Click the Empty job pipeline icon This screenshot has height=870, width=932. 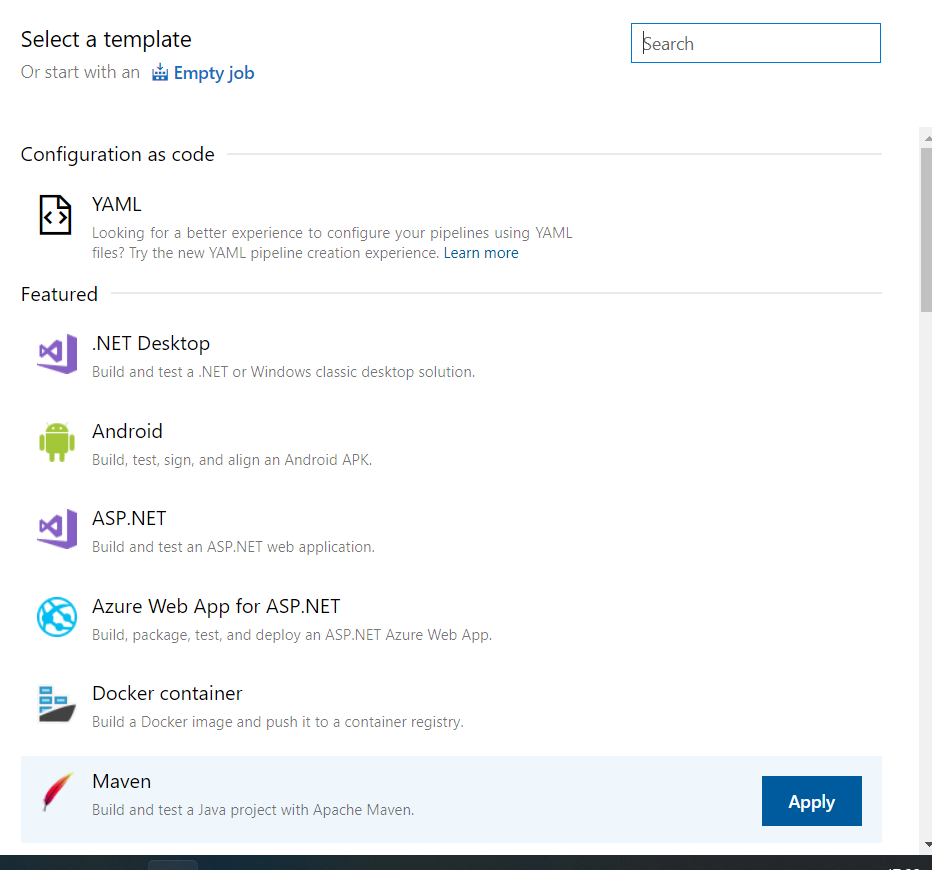pos(160,72)
